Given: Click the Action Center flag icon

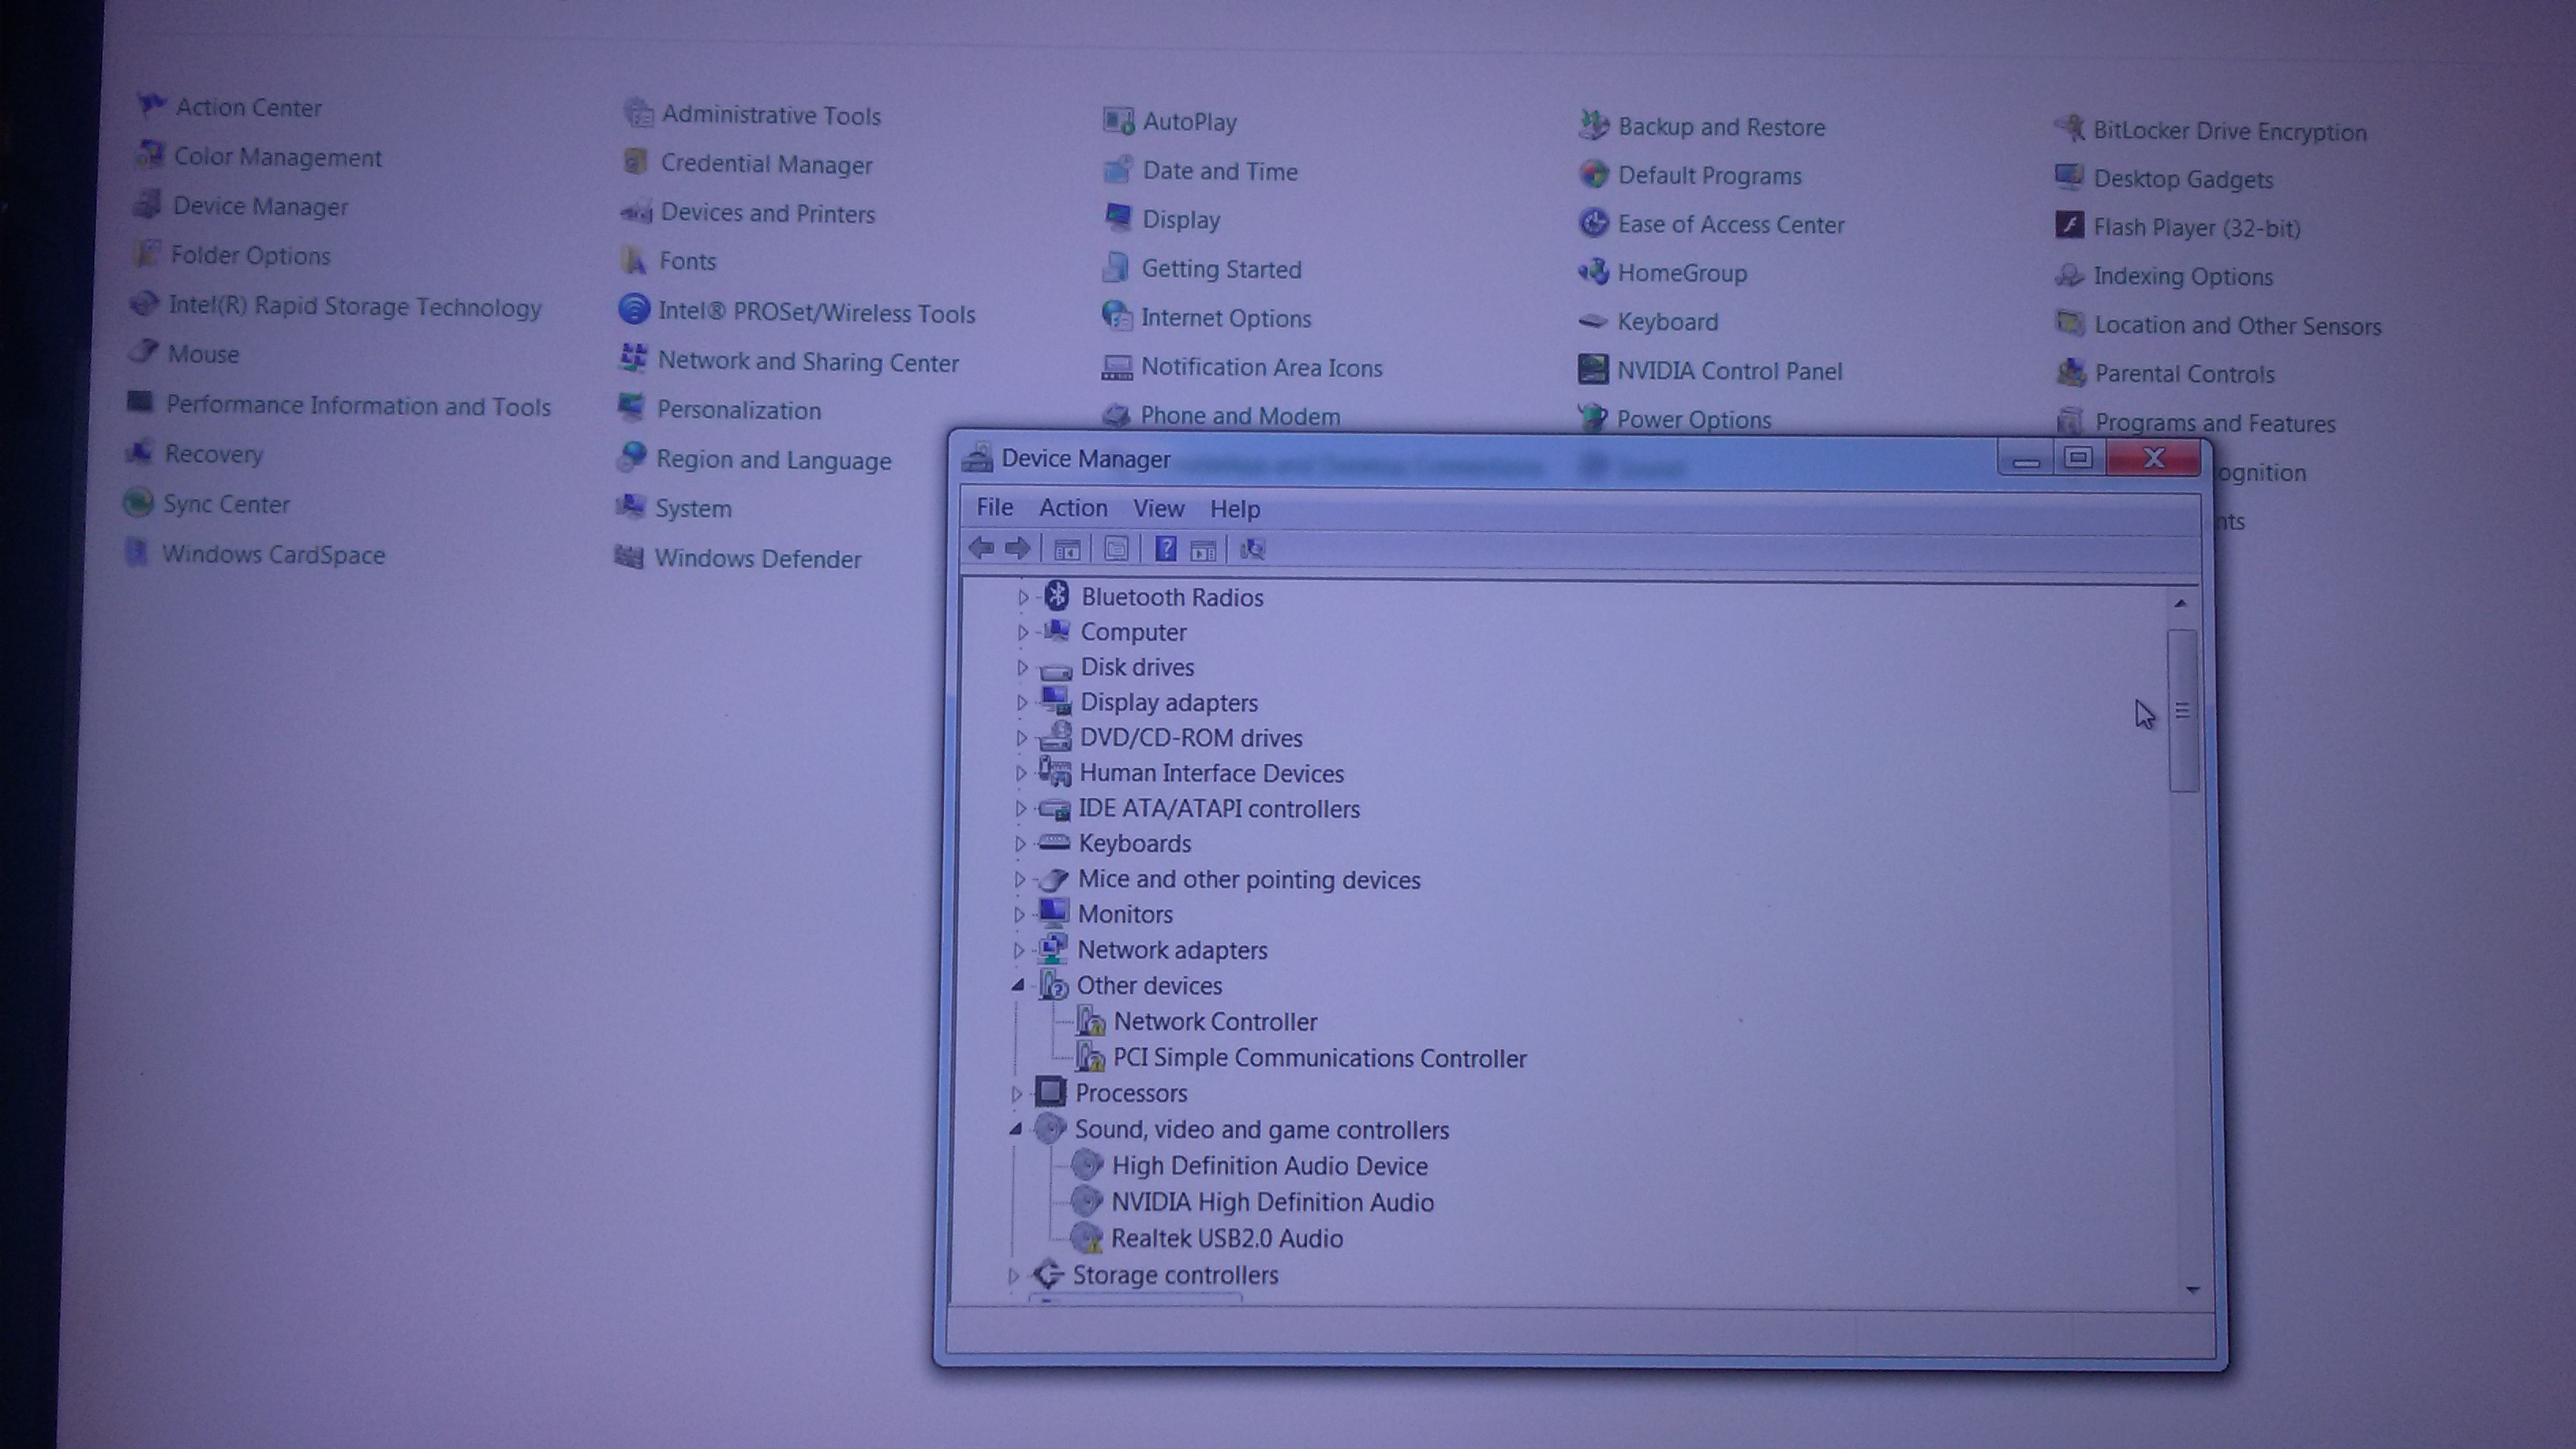Looking at the screenshot, I should tap(152, 105).
